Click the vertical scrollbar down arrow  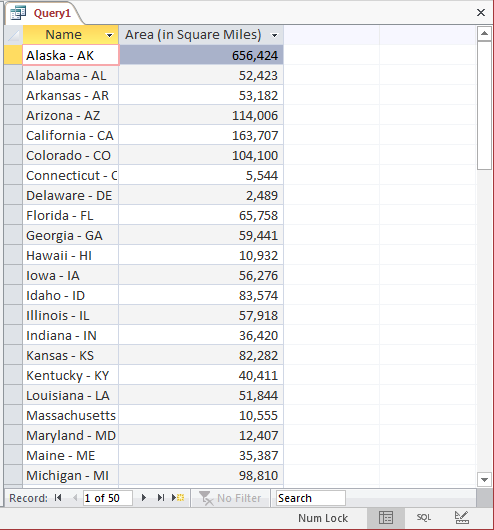(x=484, y=480)
